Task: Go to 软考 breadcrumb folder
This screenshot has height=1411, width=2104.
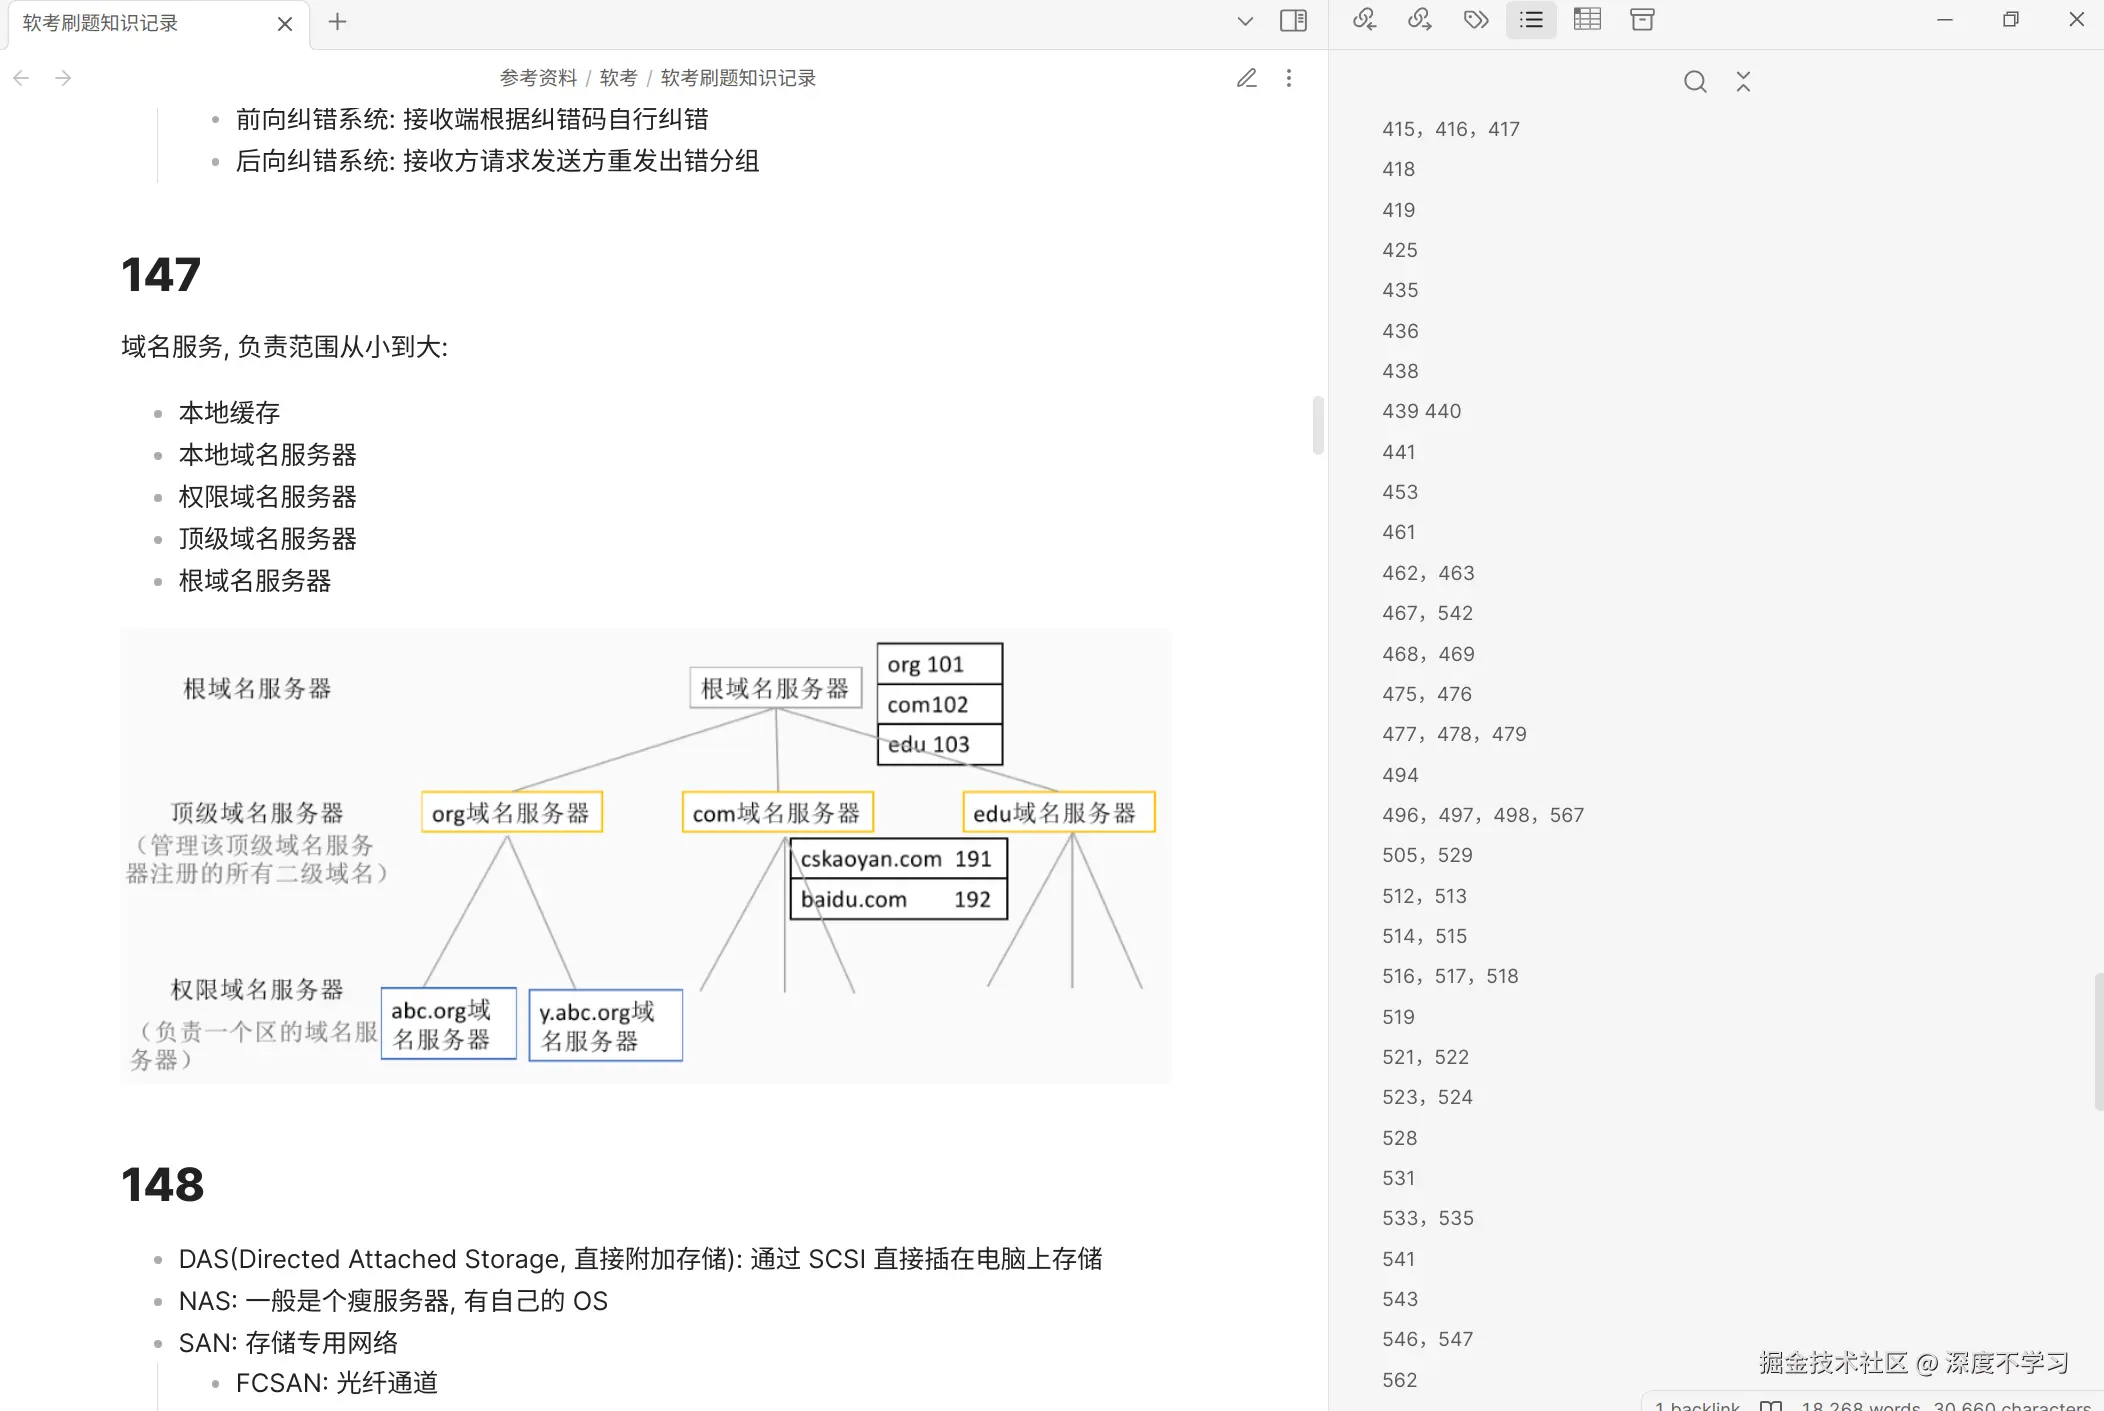Action: 618,78
